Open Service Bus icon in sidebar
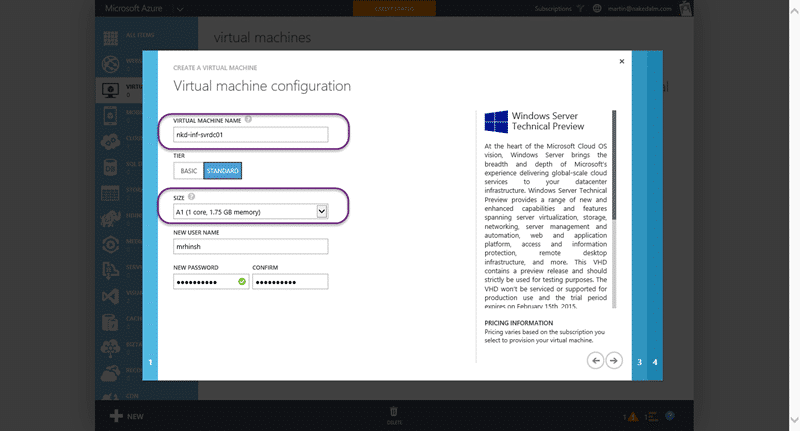Viewport: 800px width, 431px height. tap(111, 270)
